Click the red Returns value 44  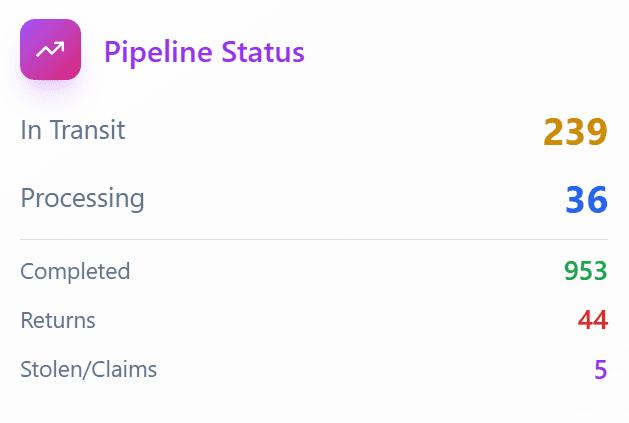[592, 321]
